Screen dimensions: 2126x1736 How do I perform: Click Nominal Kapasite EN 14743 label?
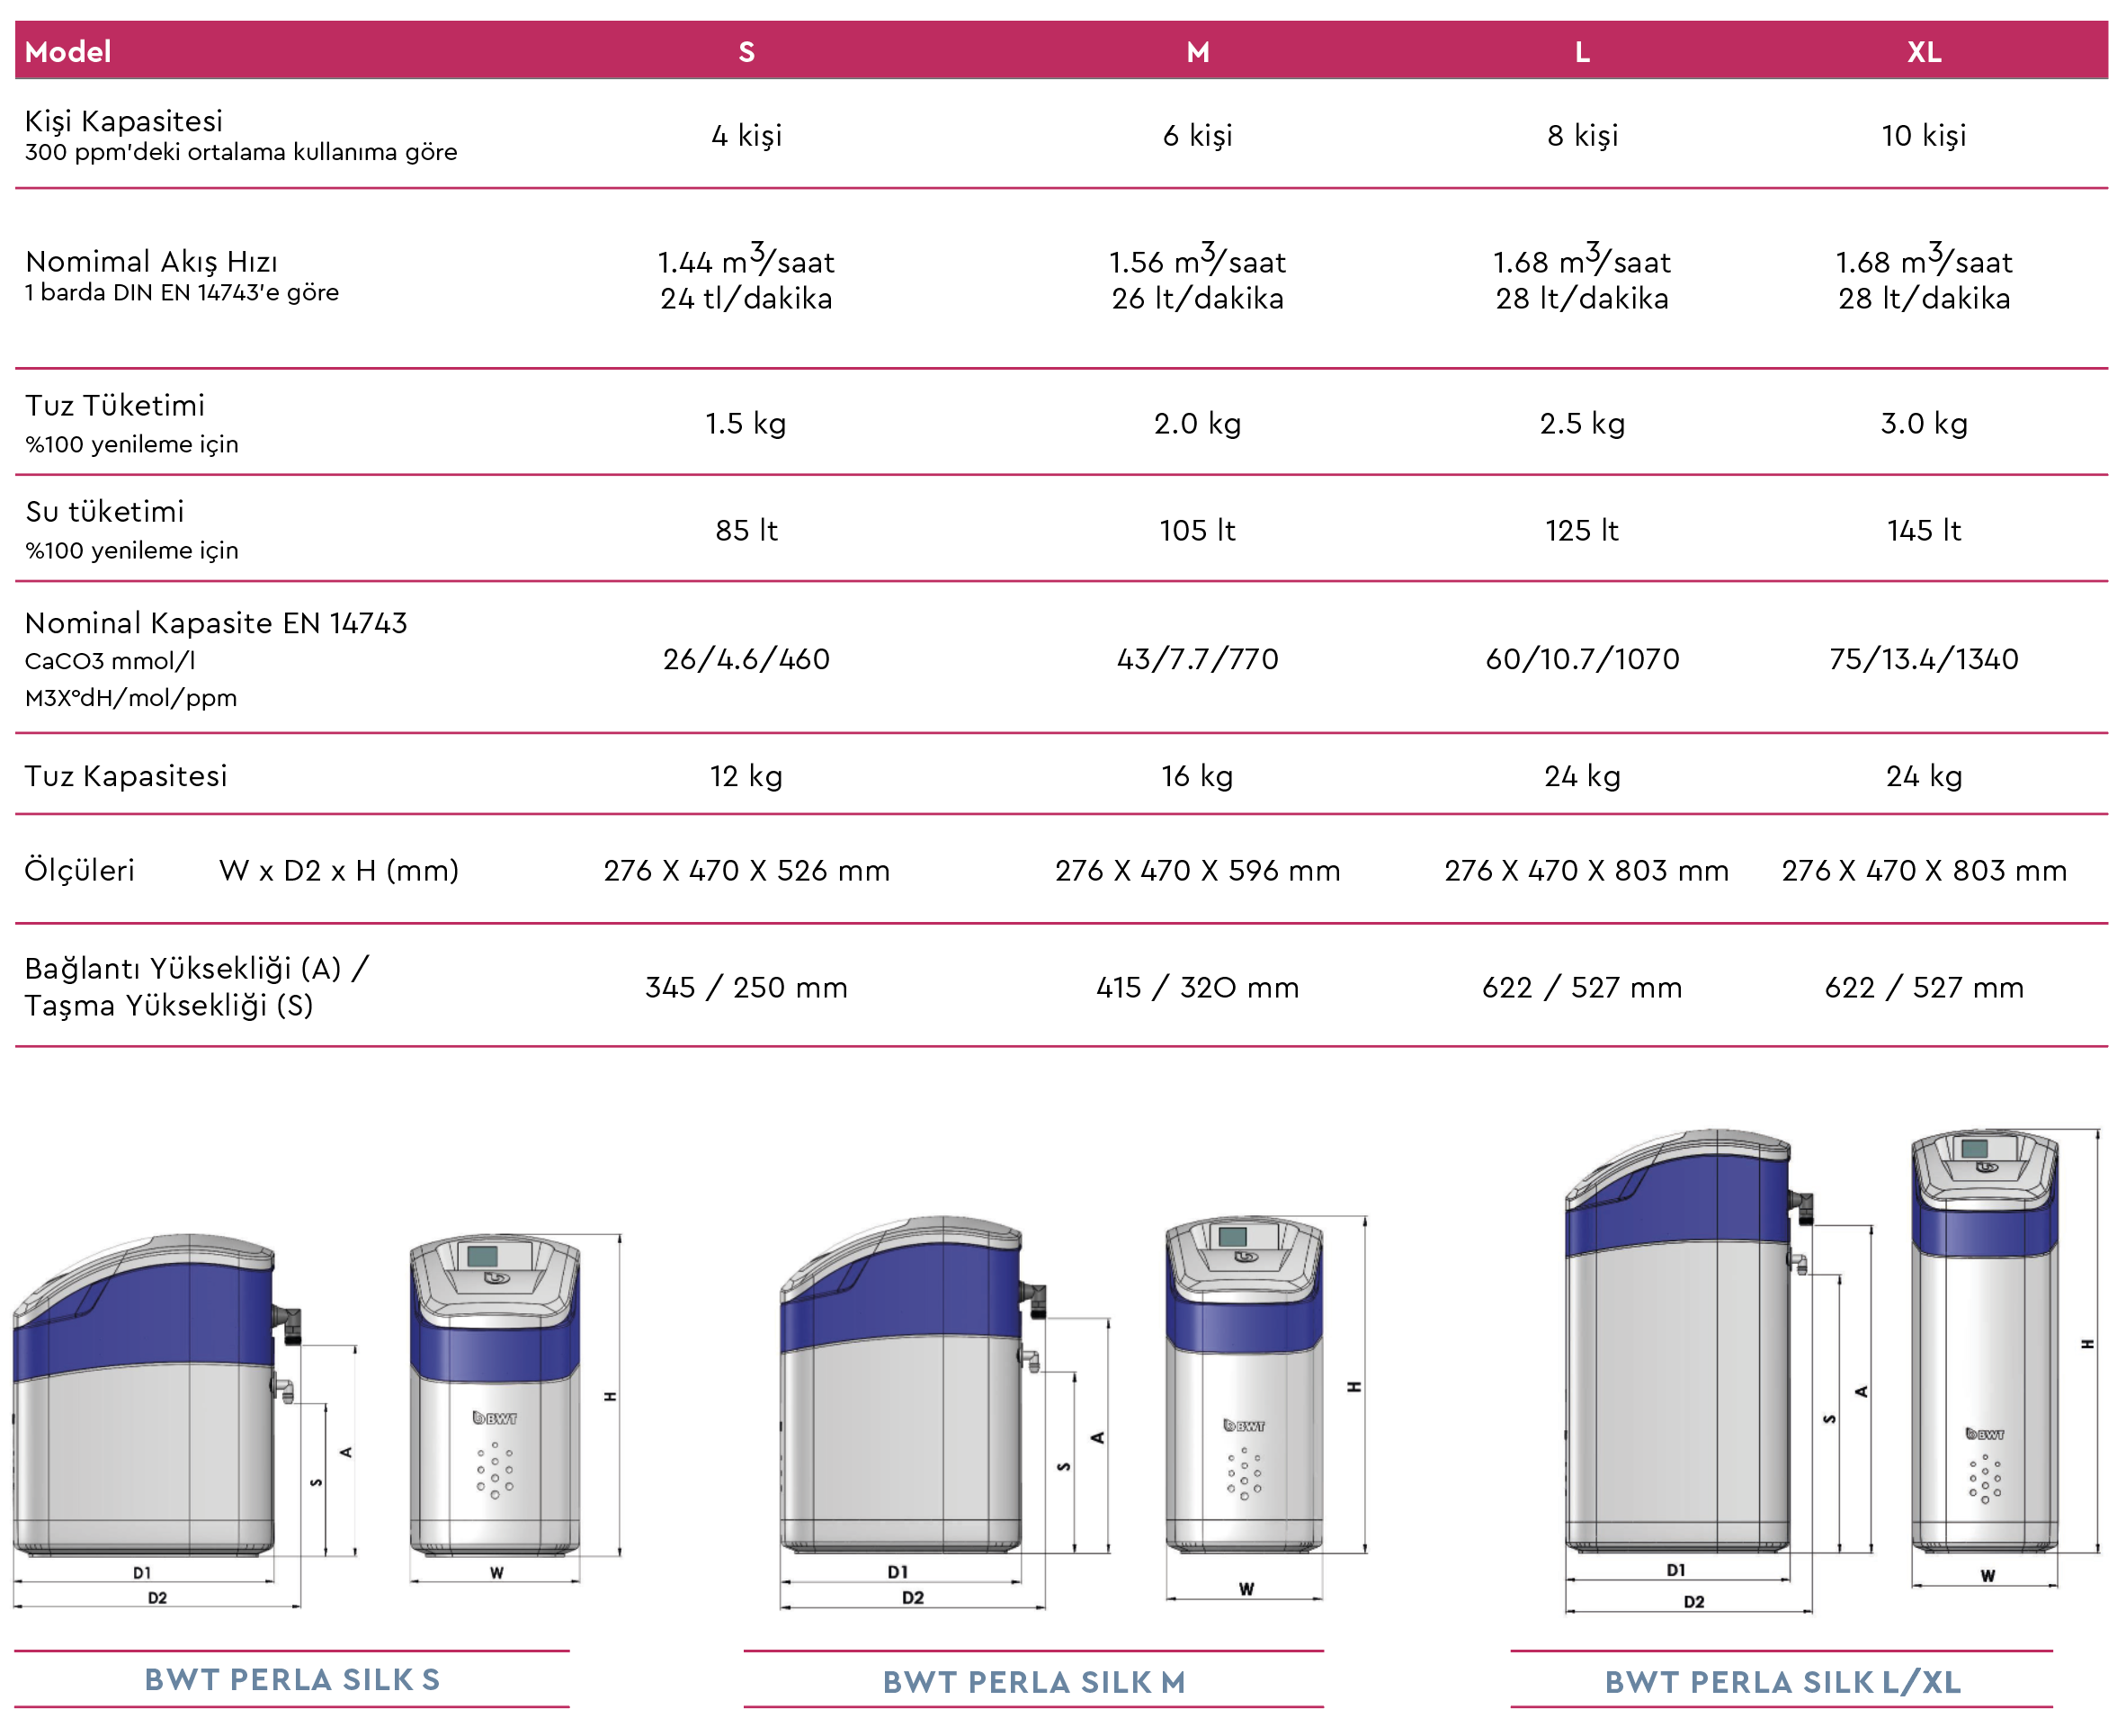point(216,623)
